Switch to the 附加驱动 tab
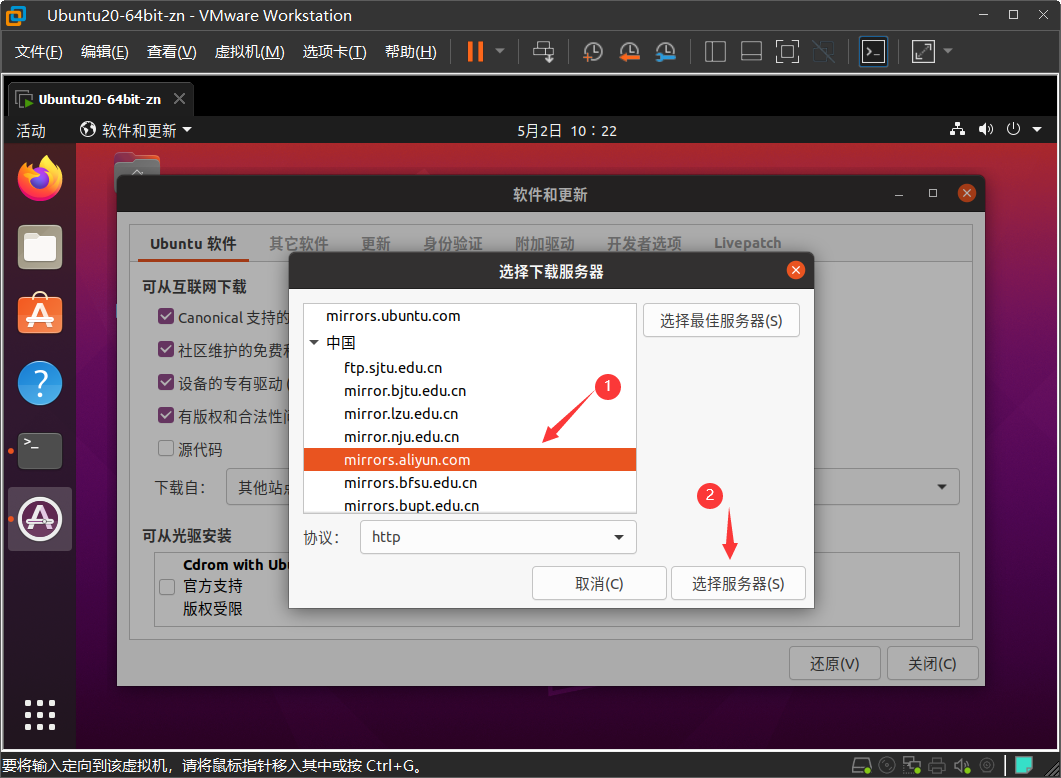This screenshot has width=1061, height=778. pyautogui.click(x=545, y=244)
